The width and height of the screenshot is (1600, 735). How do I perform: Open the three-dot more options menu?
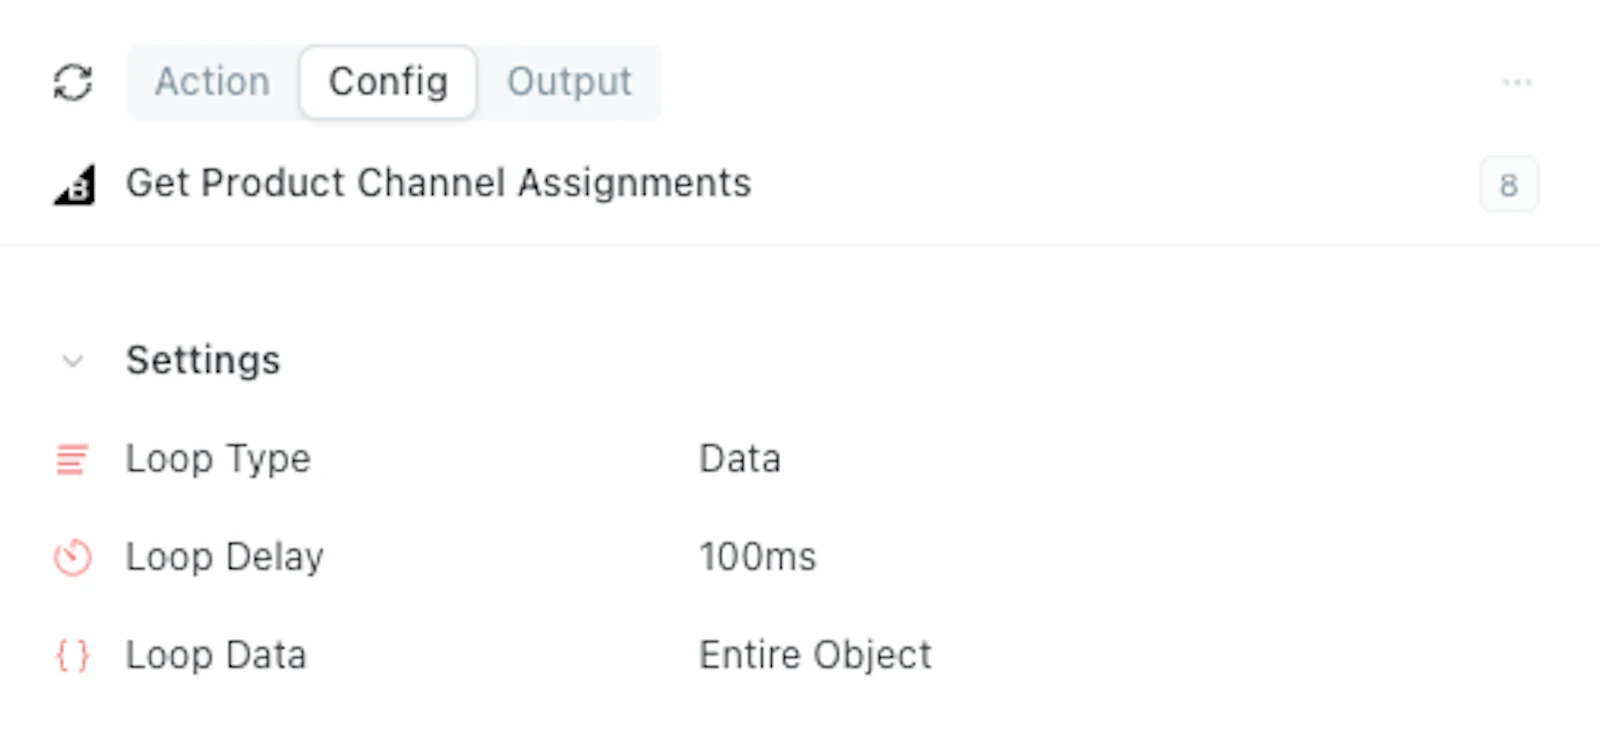click(x=1517, y=82)
